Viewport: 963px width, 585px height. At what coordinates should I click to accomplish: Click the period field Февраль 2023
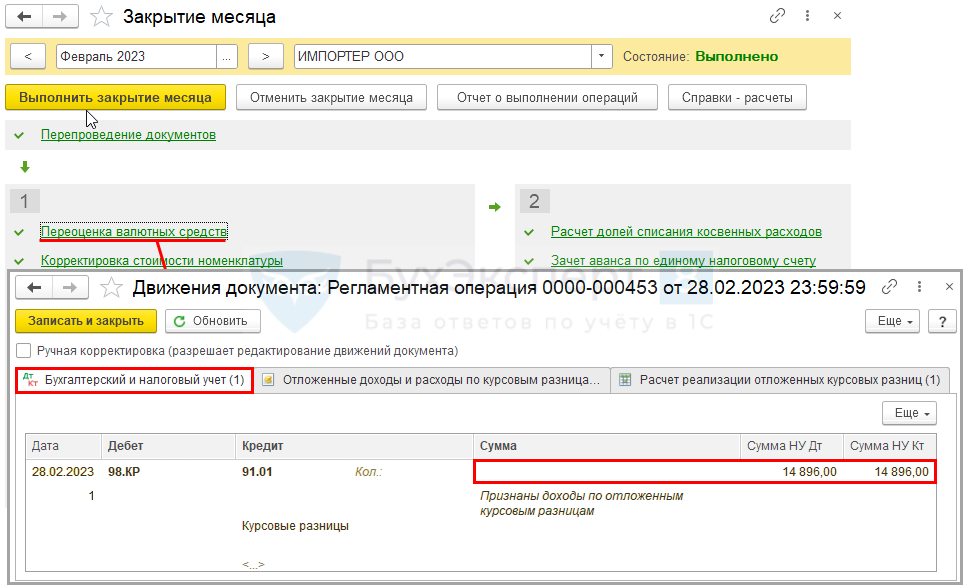[136, 56]
